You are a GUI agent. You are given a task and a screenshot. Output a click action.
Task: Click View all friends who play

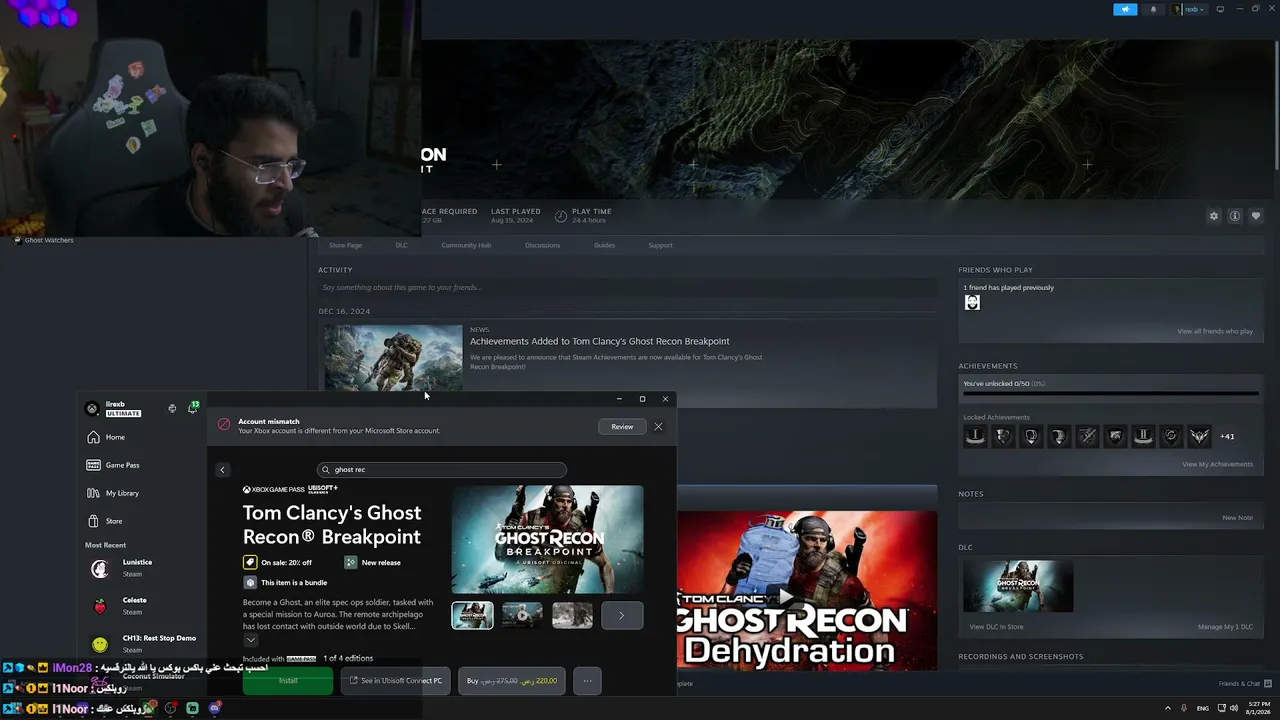tap(1215, 331)
